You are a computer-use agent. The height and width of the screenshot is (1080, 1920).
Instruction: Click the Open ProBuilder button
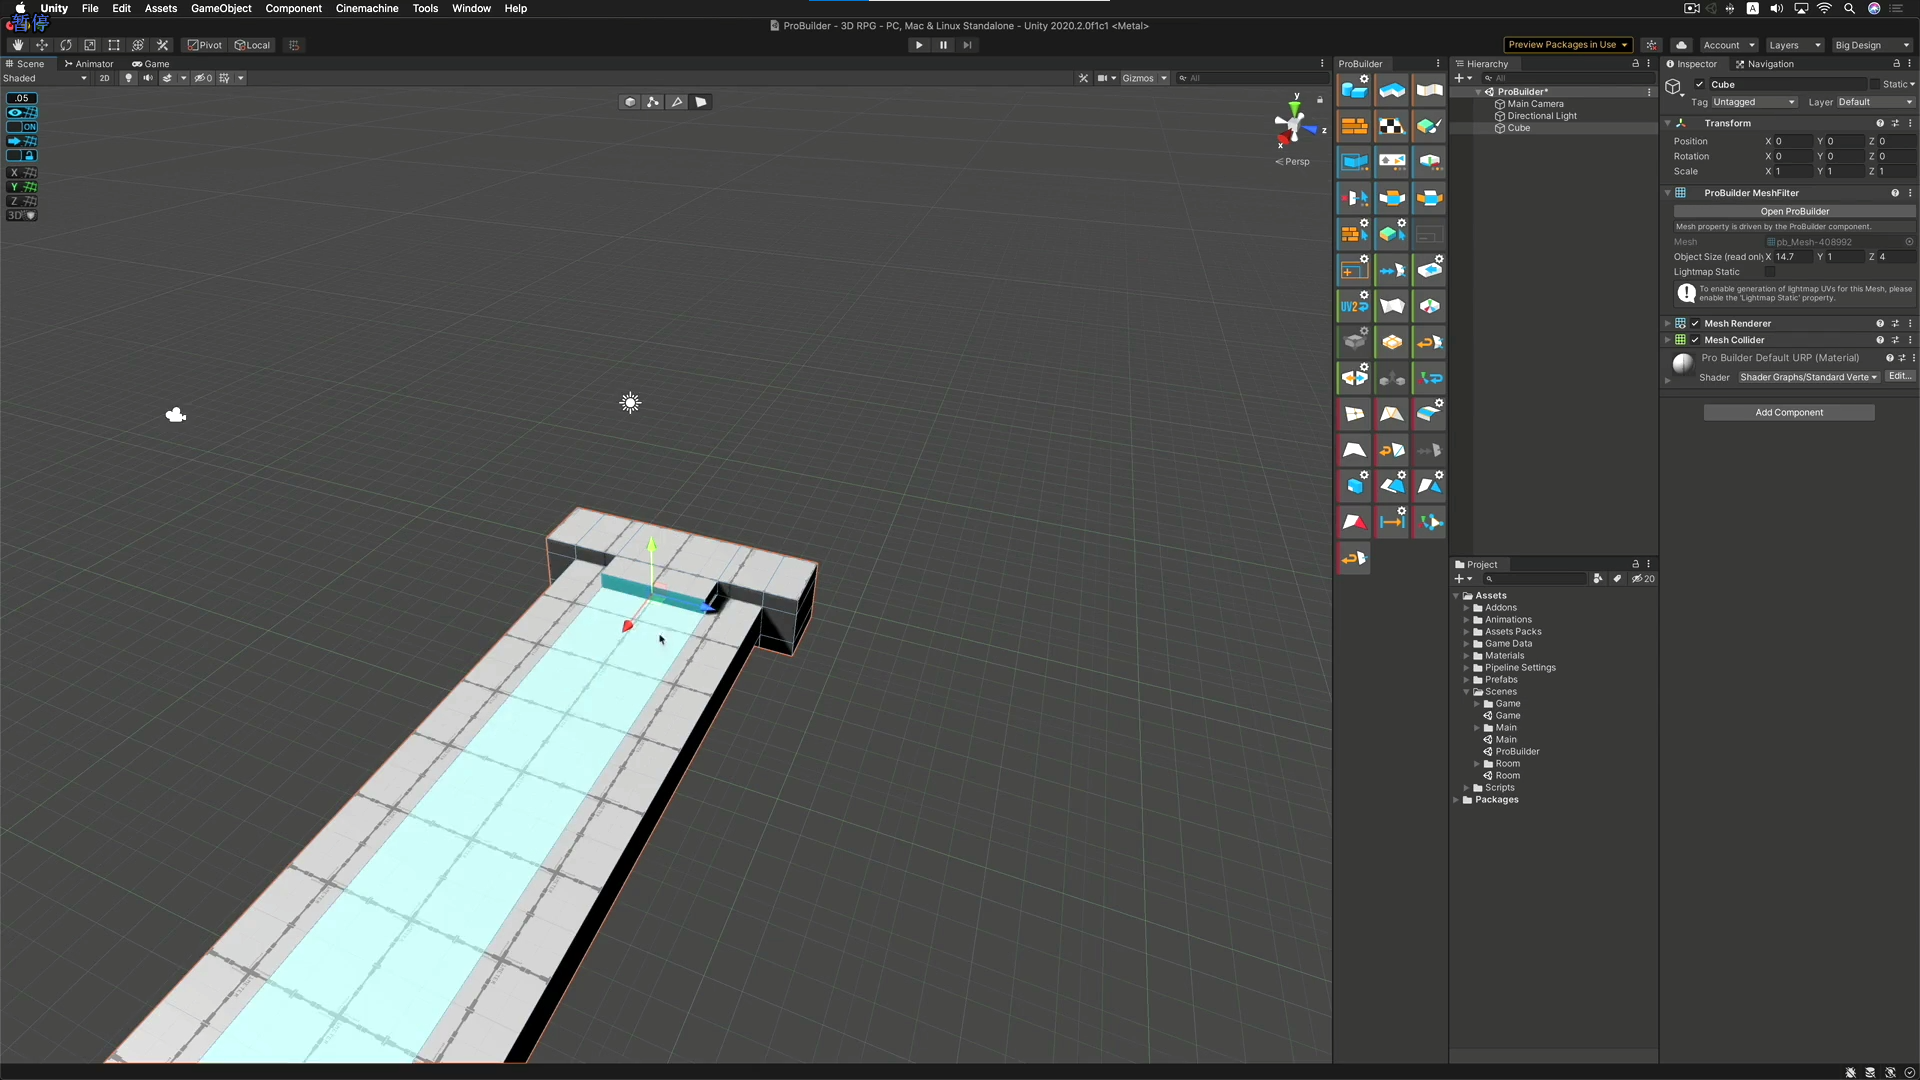[x=1794, y=211]
